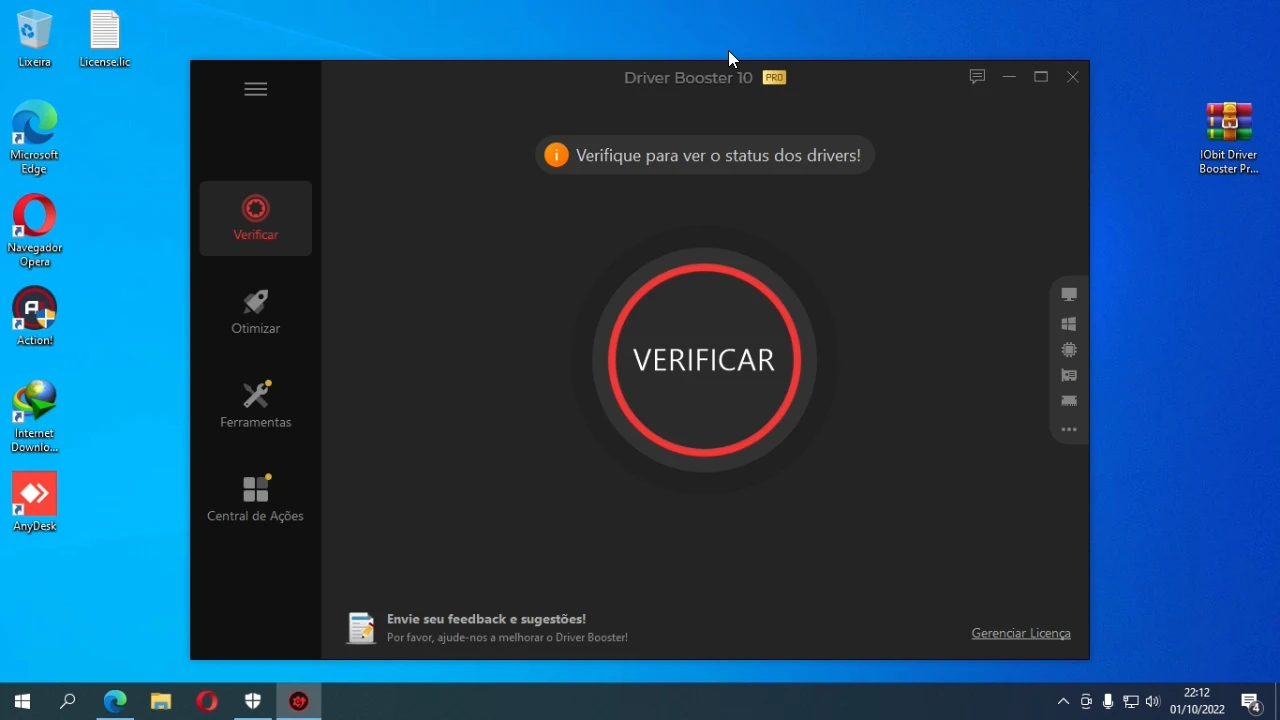Image resolution: width=1280 pixels, height=720 pixels.
Task: Click the Envie seu feedback e sugestões banner
Action: point(488,628)
